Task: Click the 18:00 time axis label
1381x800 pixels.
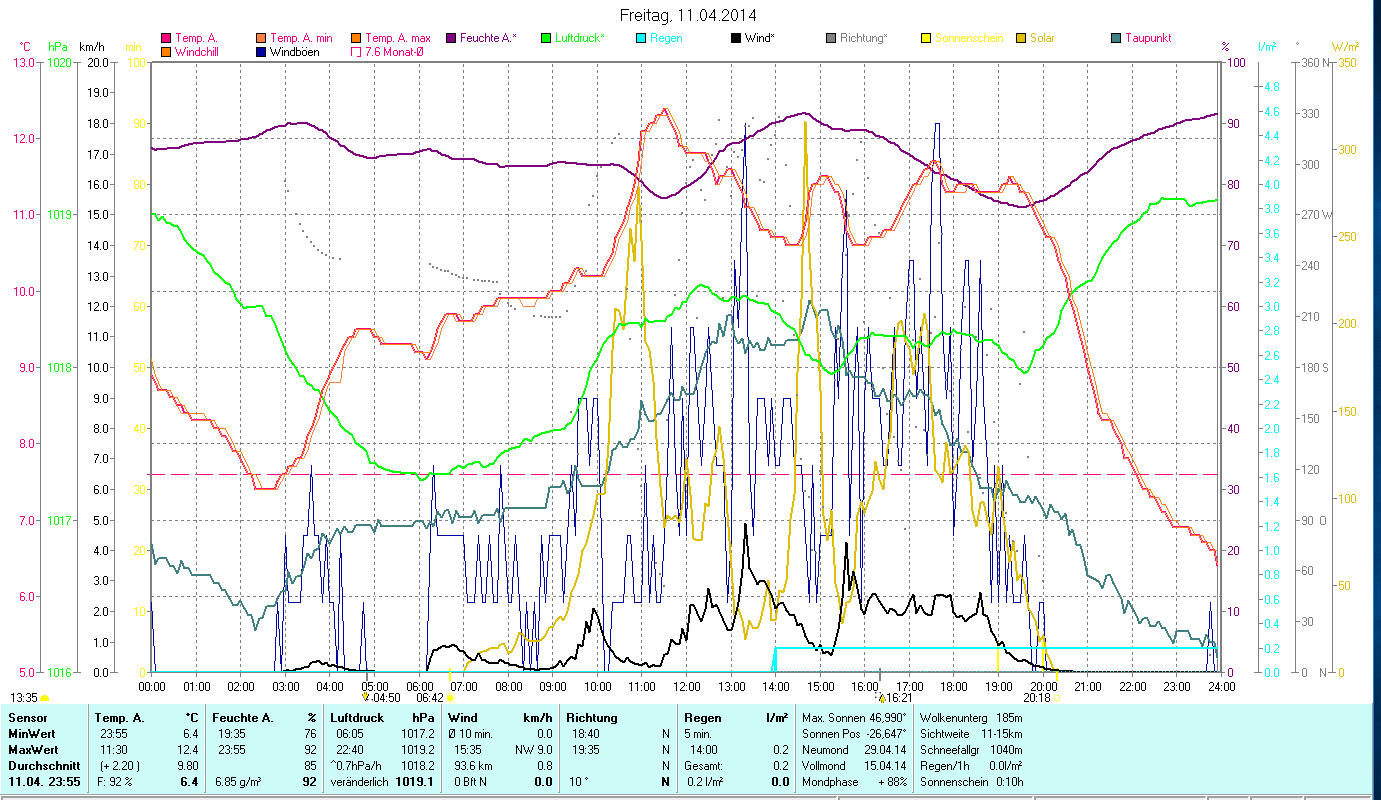Action: click(954, 686)
